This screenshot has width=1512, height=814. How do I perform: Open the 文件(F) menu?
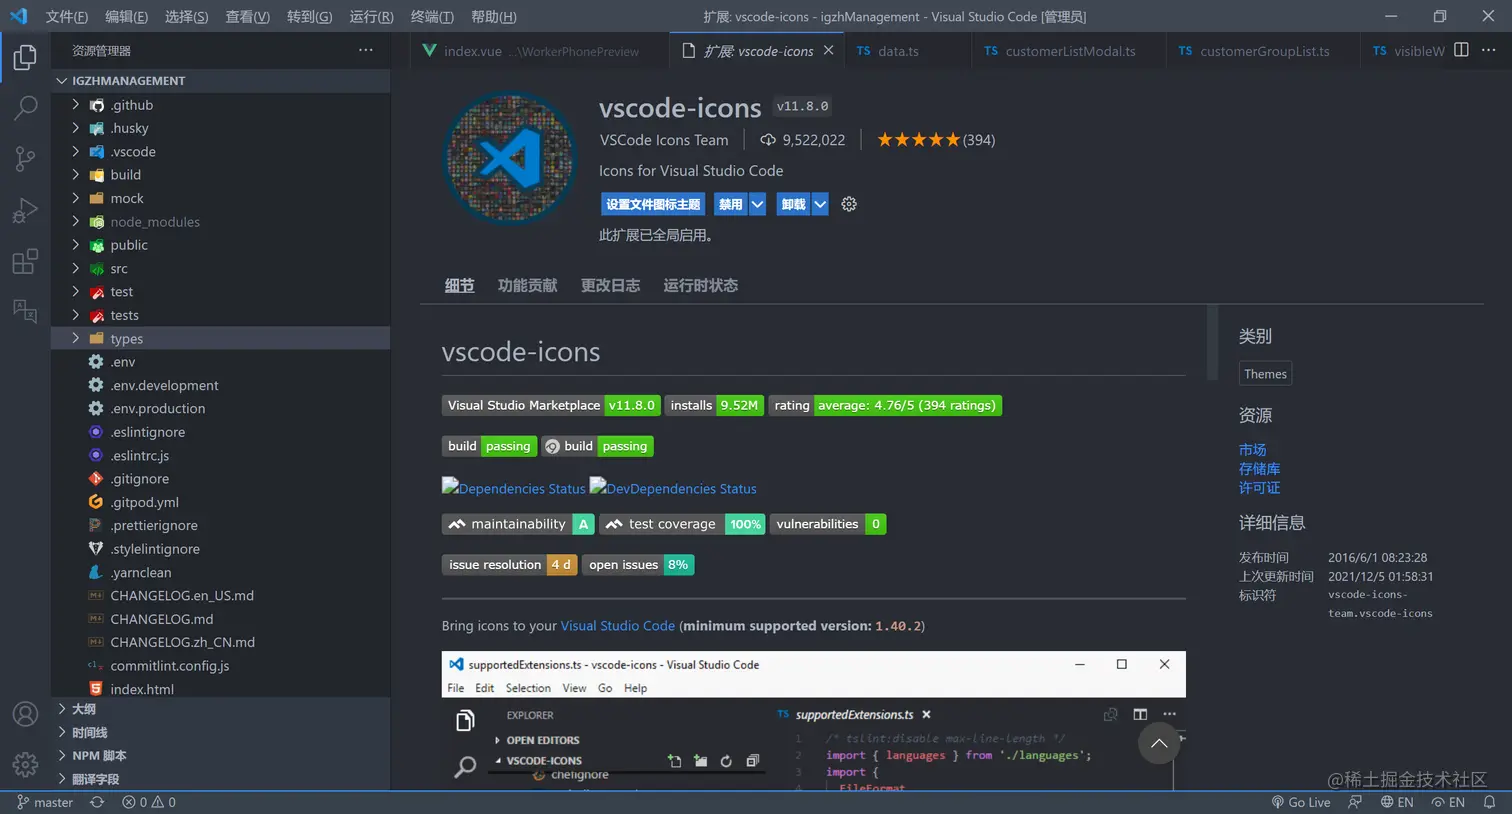(x=67, y=17)
